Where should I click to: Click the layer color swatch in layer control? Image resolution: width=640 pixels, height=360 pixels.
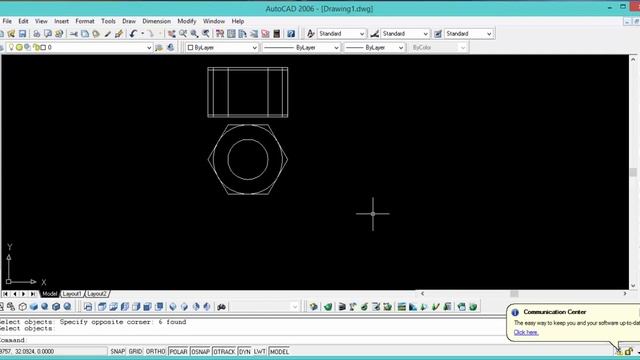(x=43, y=47)
